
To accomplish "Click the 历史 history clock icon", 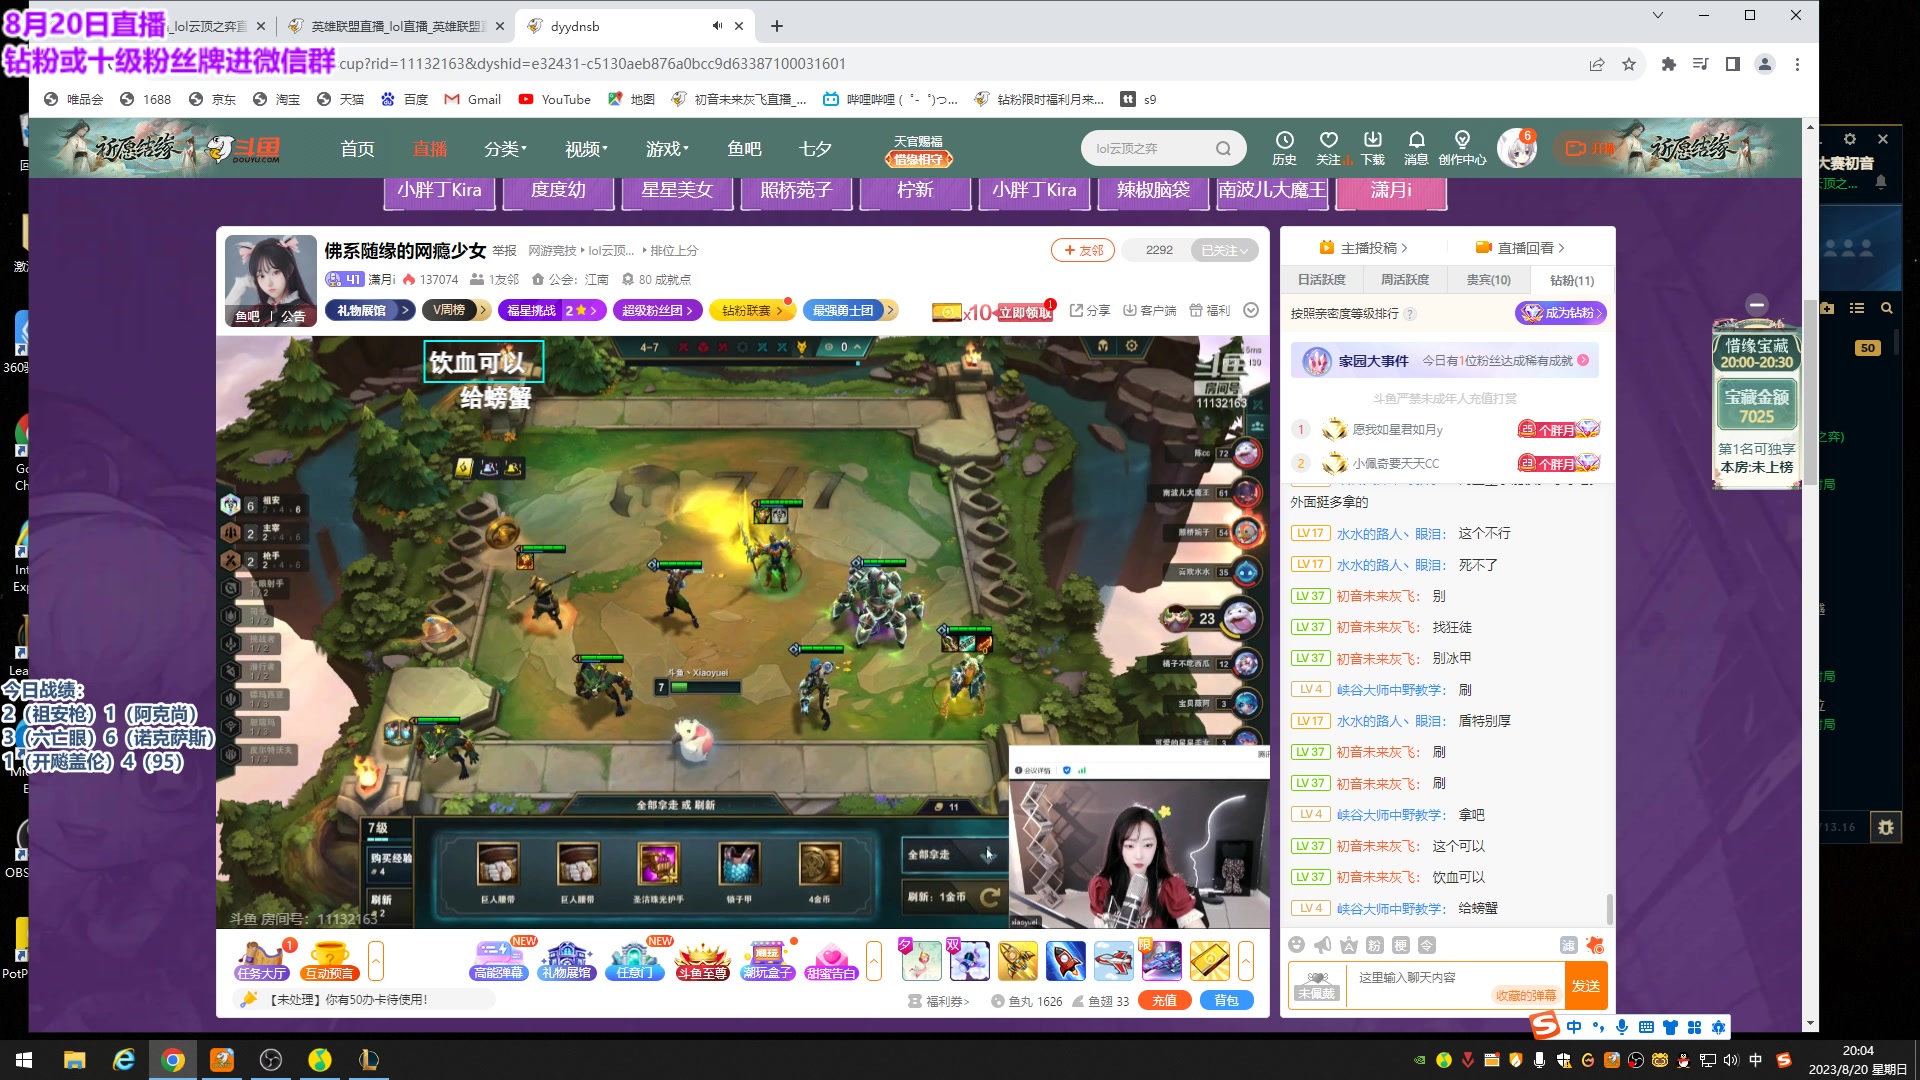I will tap(1284, 141).
